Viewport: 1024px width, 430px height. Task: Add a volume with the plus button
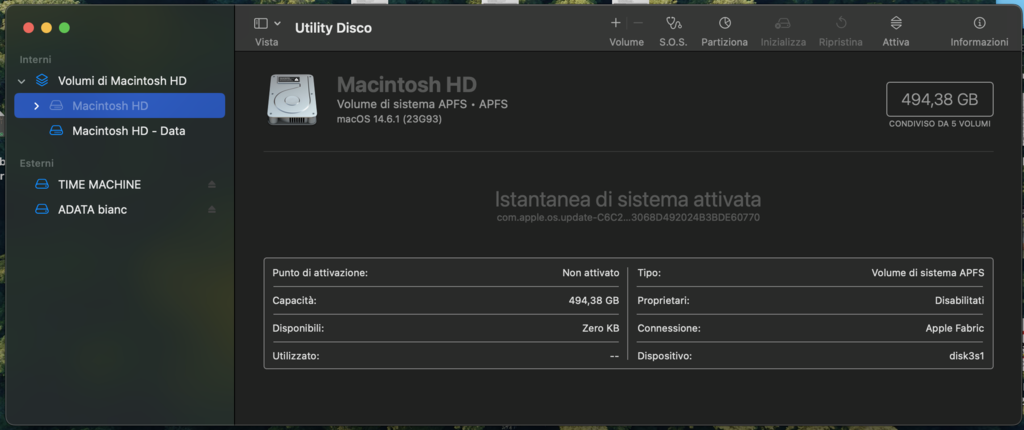point(615,23)
